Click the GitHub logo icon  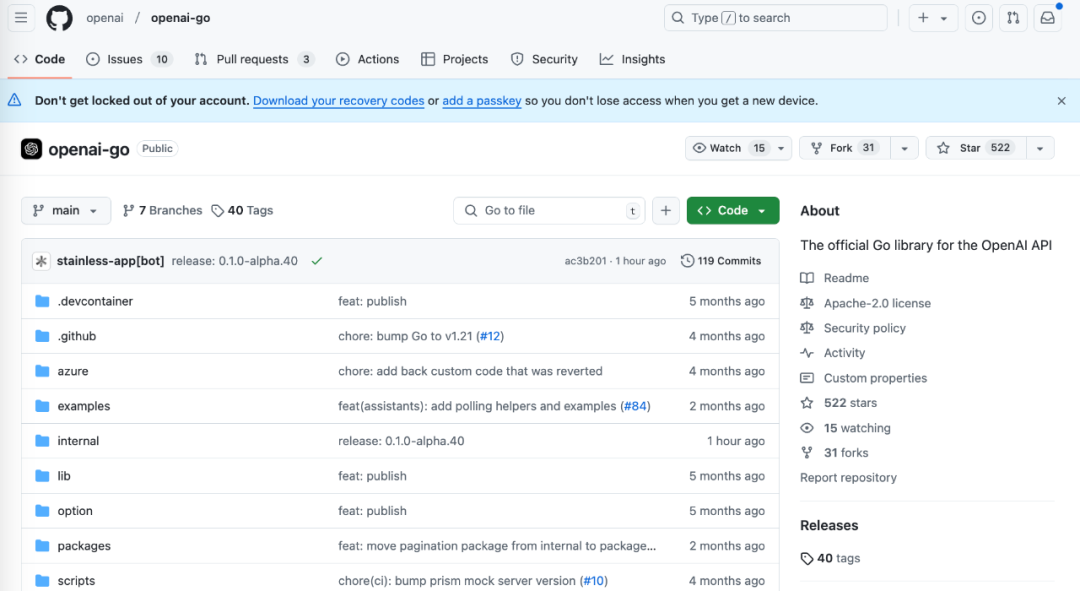pos(59,18)
